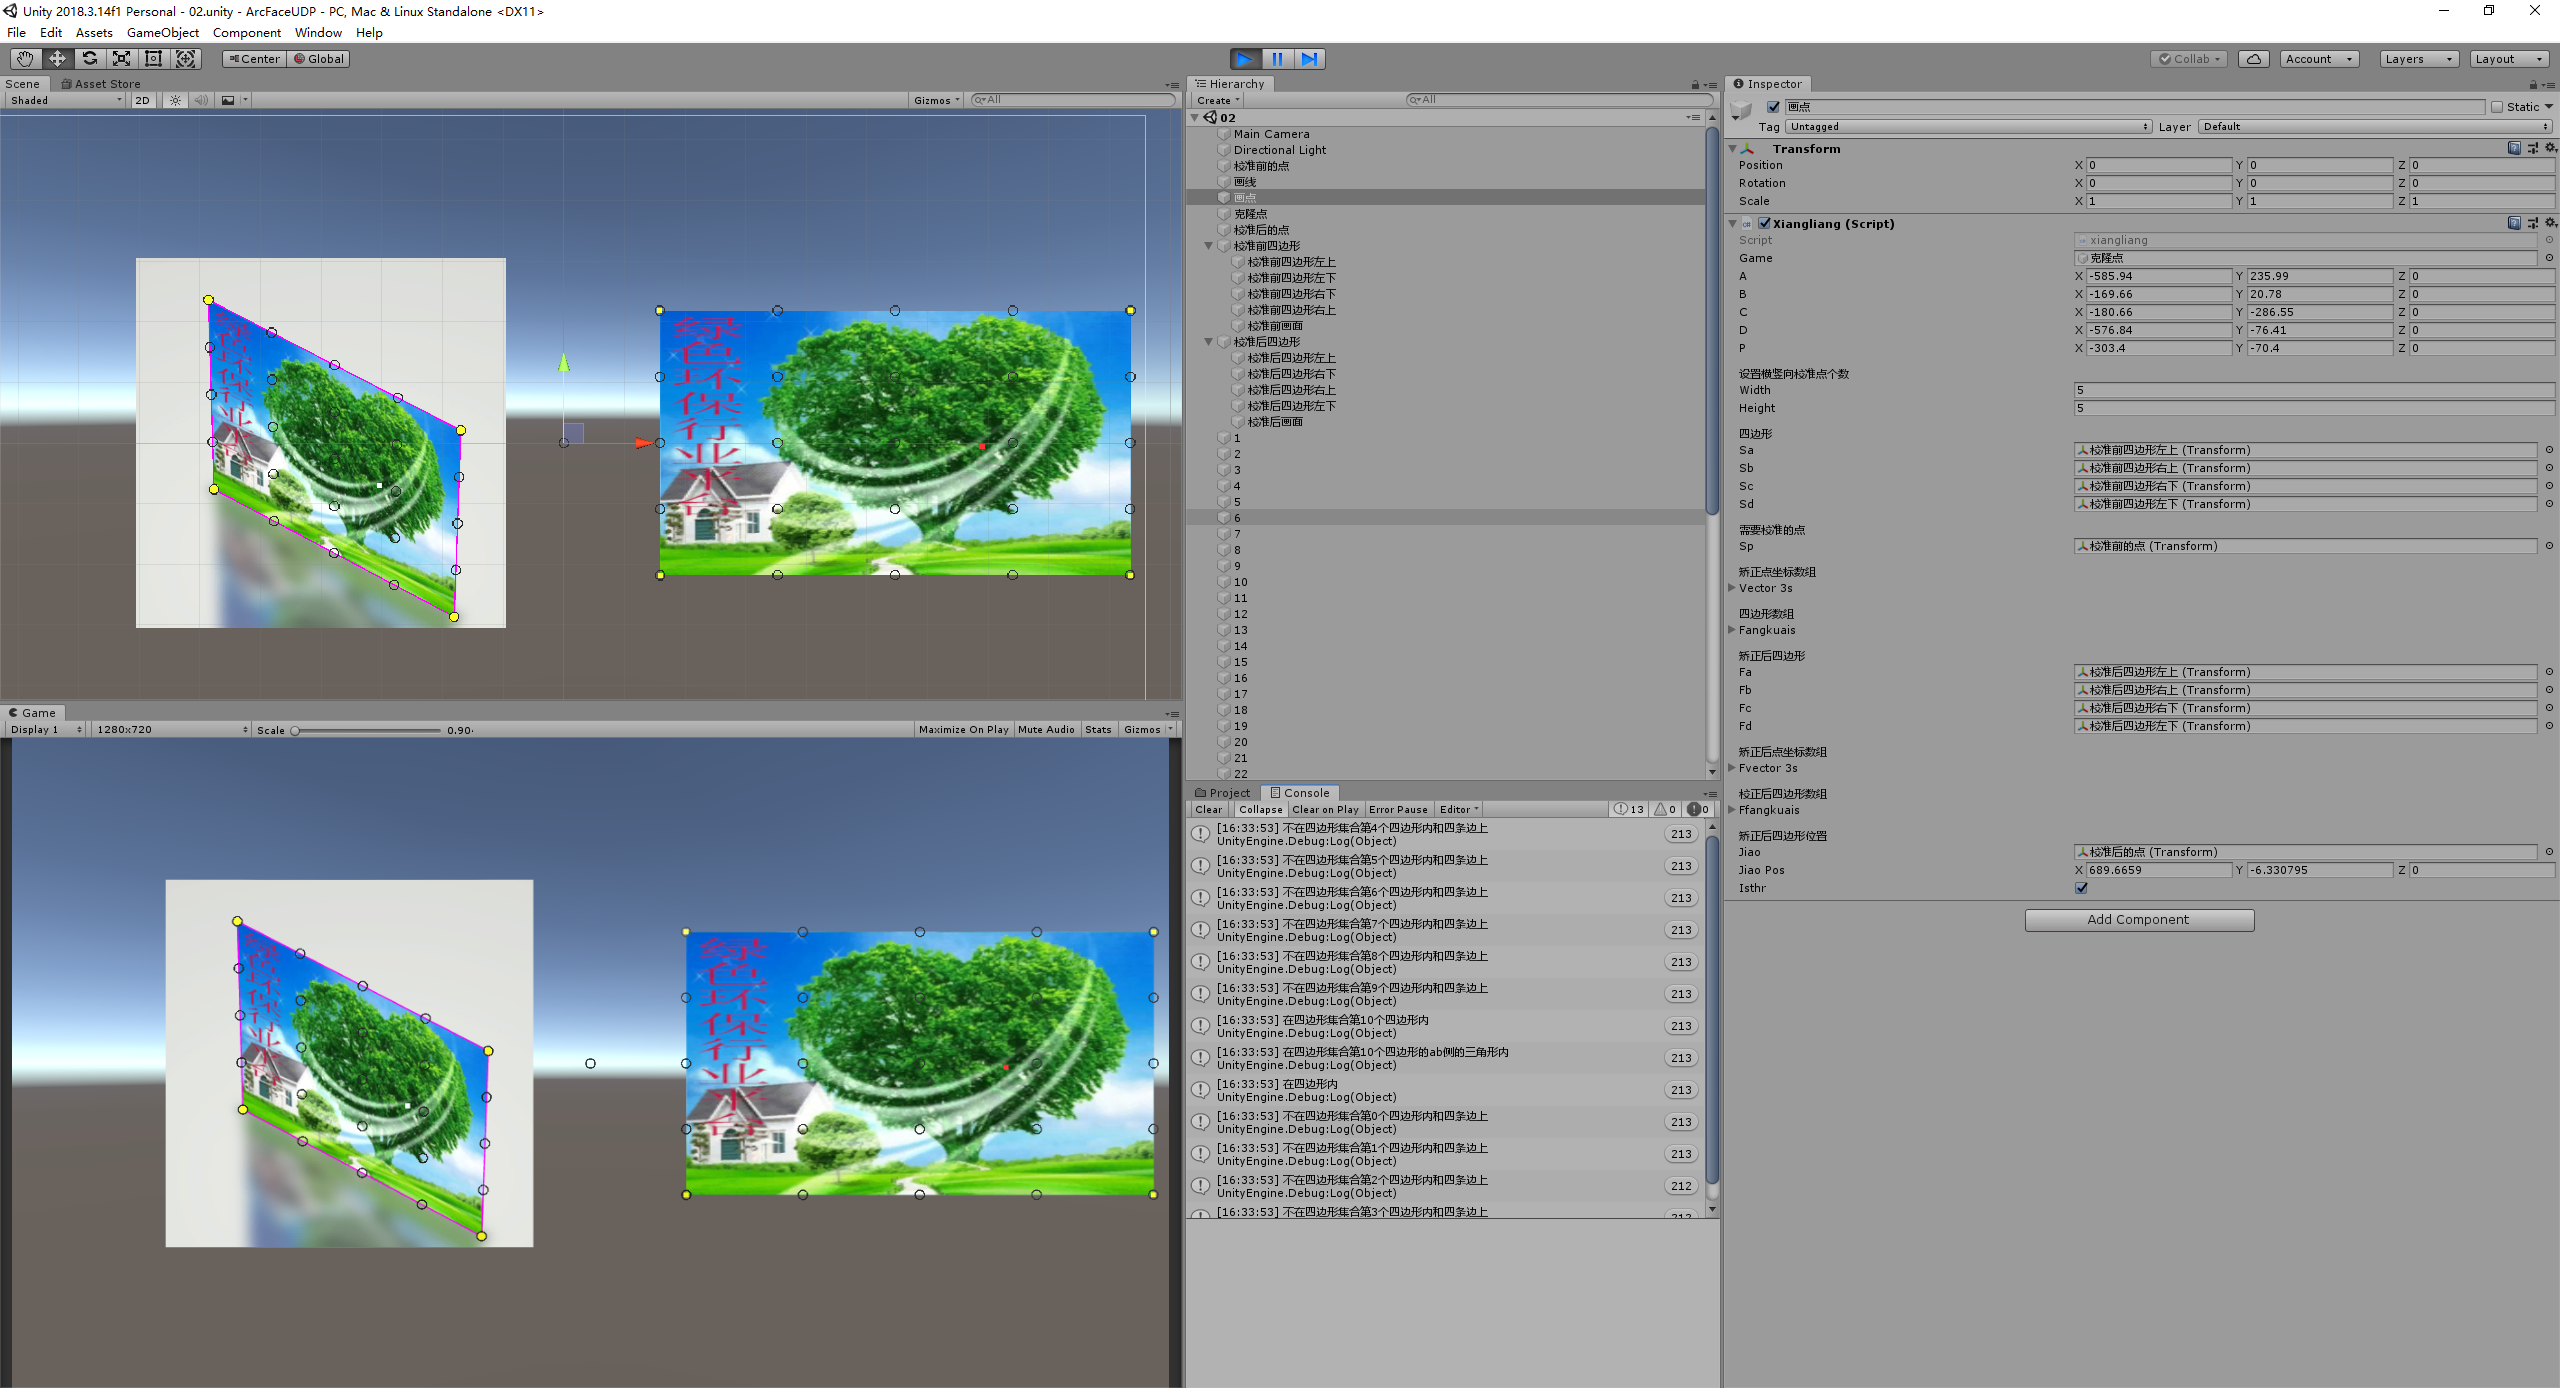Uncheck the Isthr checkbox
Viewport: 2560px width, 1388px height.
[2081, 888]
